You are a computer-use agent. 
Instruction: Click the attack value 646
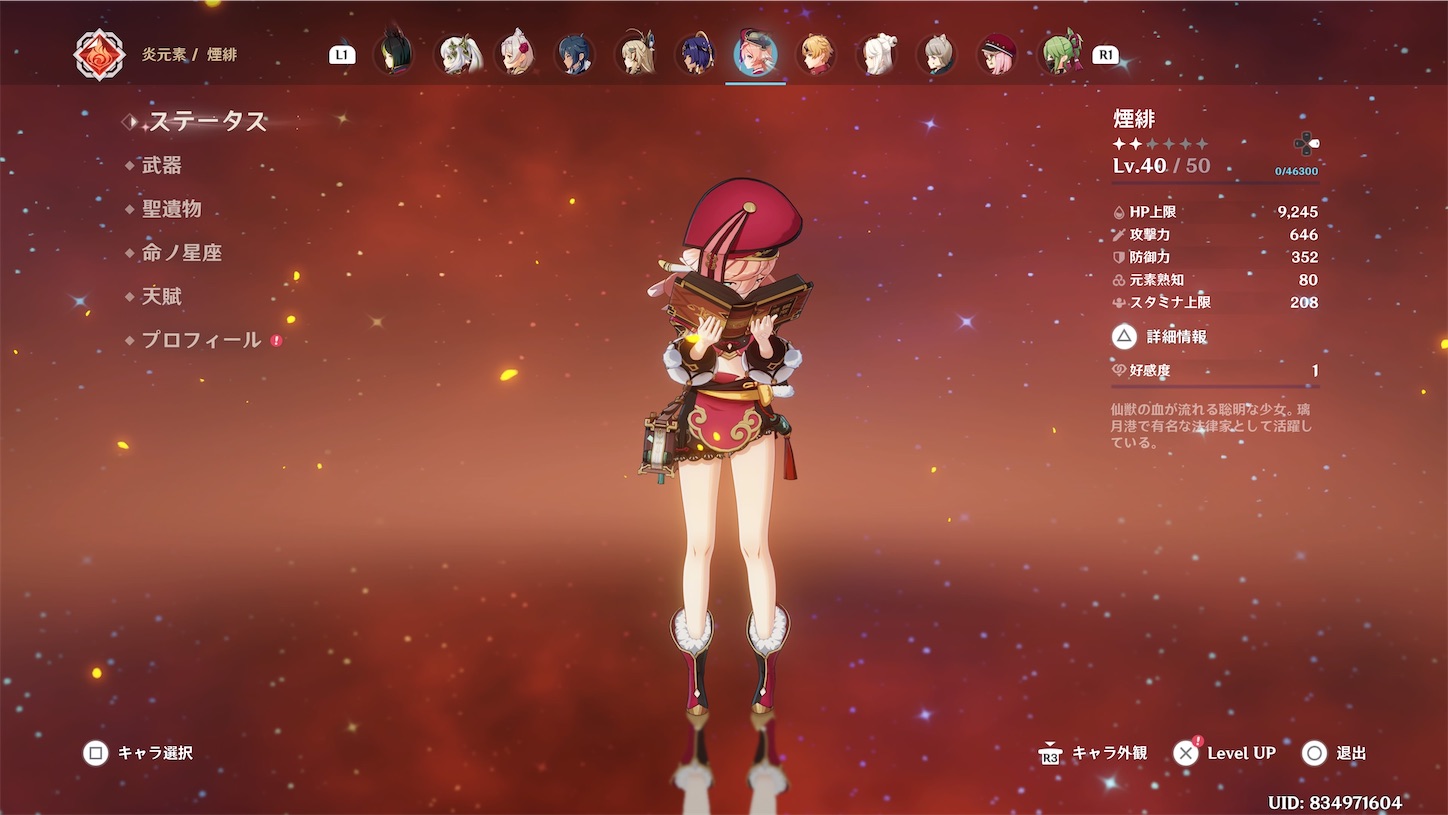coord(1304,235)
